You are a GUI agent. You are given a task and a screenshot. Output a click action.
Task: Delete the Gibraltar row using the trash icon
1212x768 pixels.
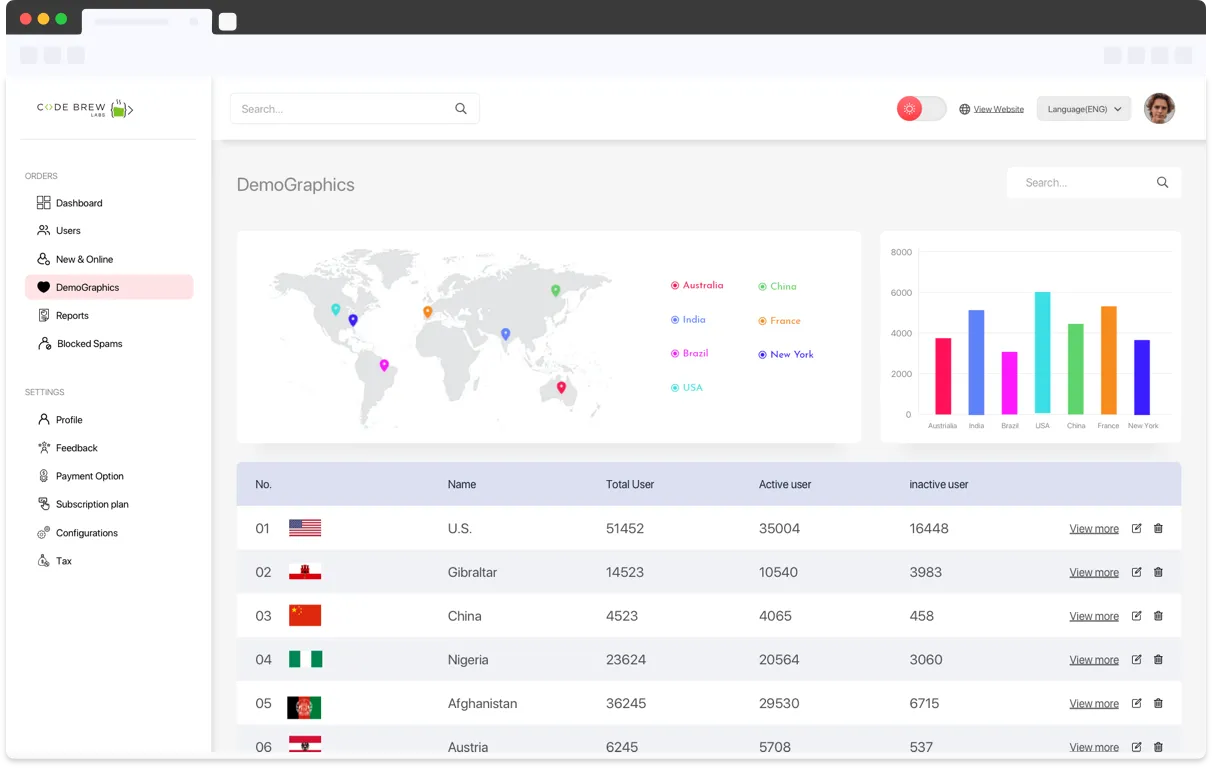(x=1158, y=572)
